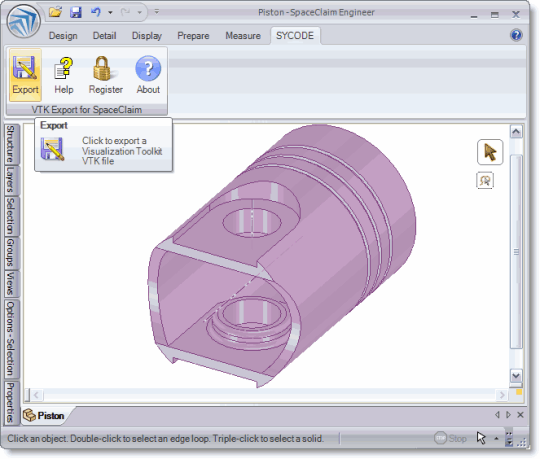Save the document with floppy icon
This screenshot has width=540, height=459.
[75, 12]
